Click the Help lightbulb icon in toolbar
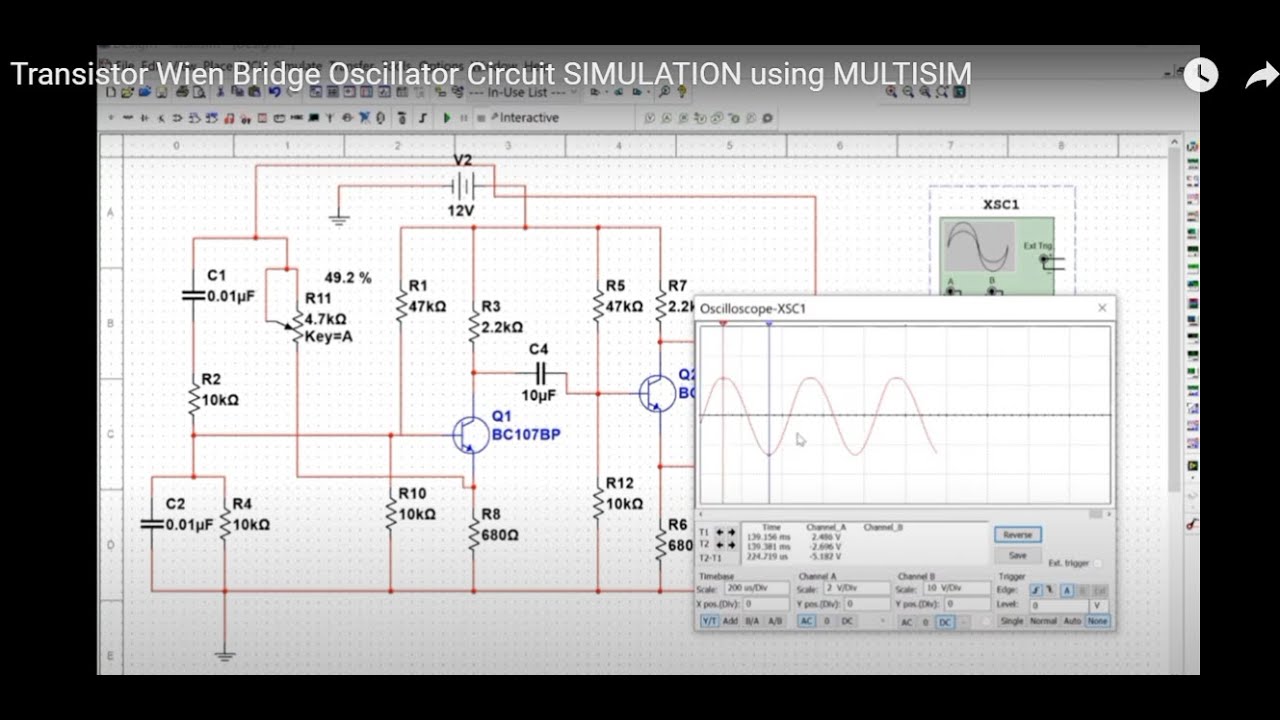The image size is (1280, 720). coord(682,92)
